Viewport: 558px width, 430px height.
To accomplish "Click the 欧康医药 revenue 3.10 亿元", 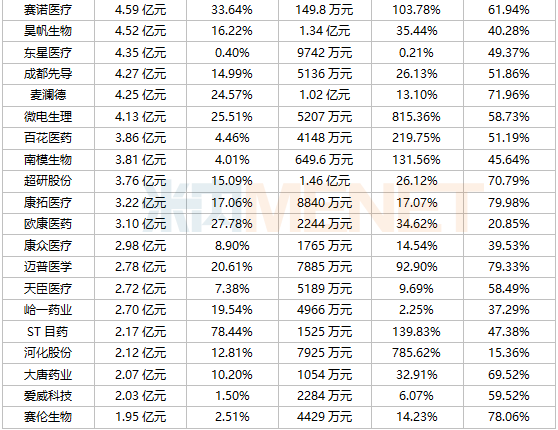I will point(140,224).
